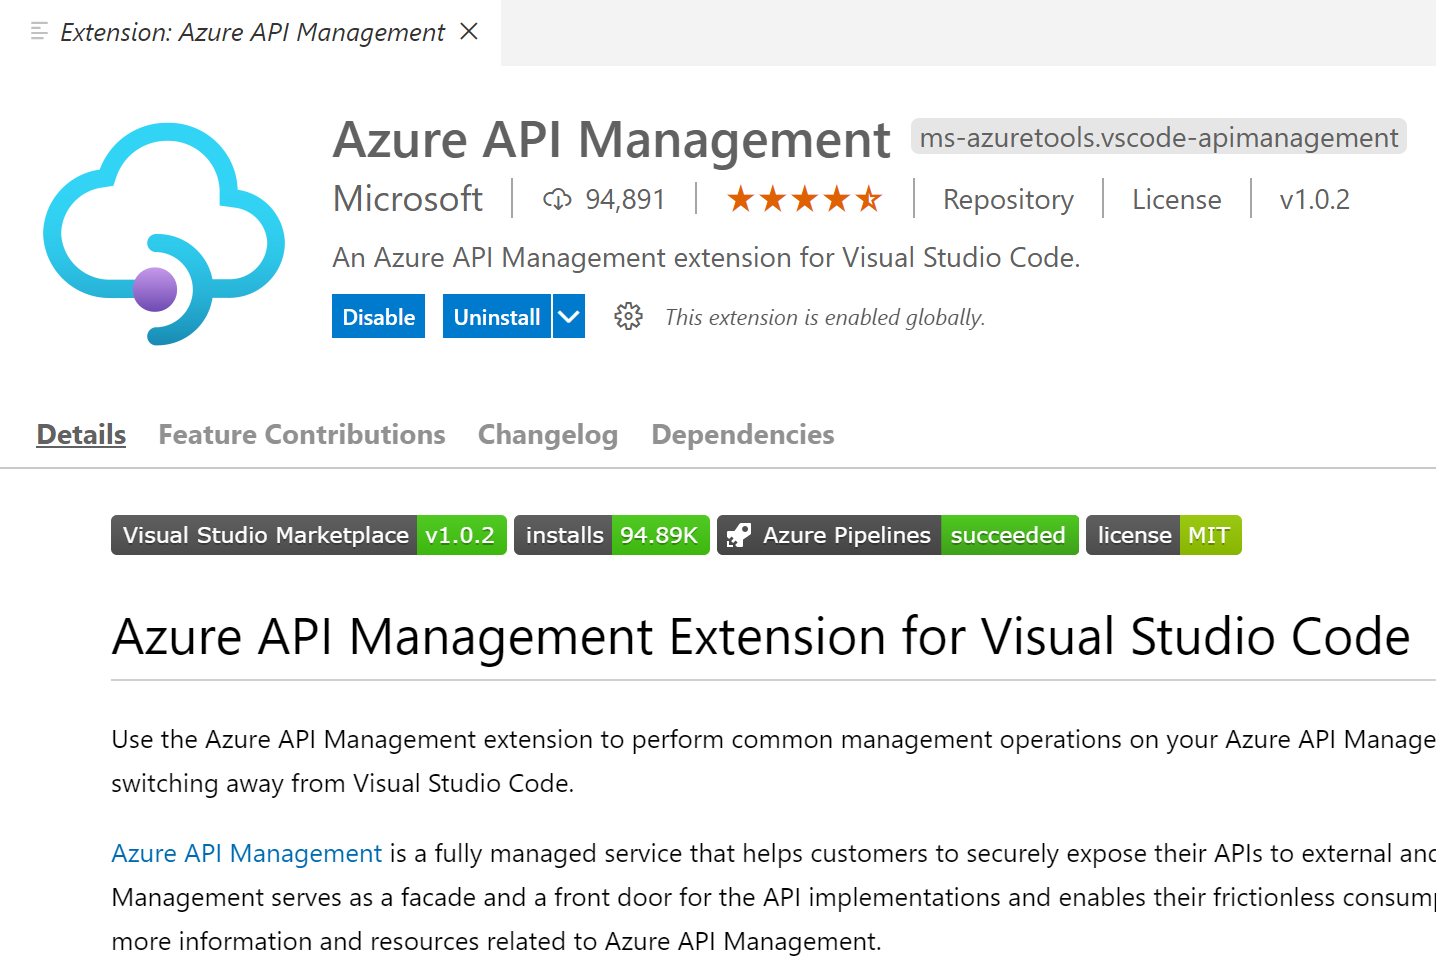Screen dimensions: 1436x975
Task: Open the star rating reviews
Action: [805, 199]
